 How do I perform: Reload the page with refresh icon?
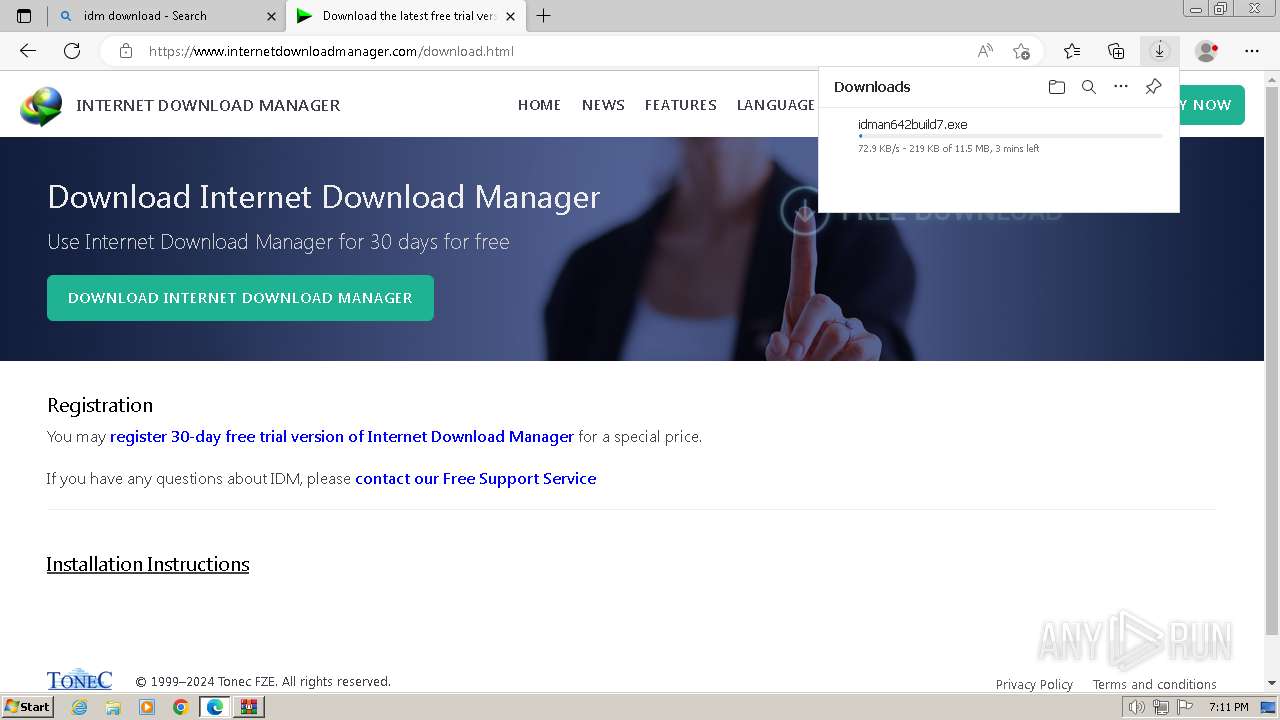72,51
